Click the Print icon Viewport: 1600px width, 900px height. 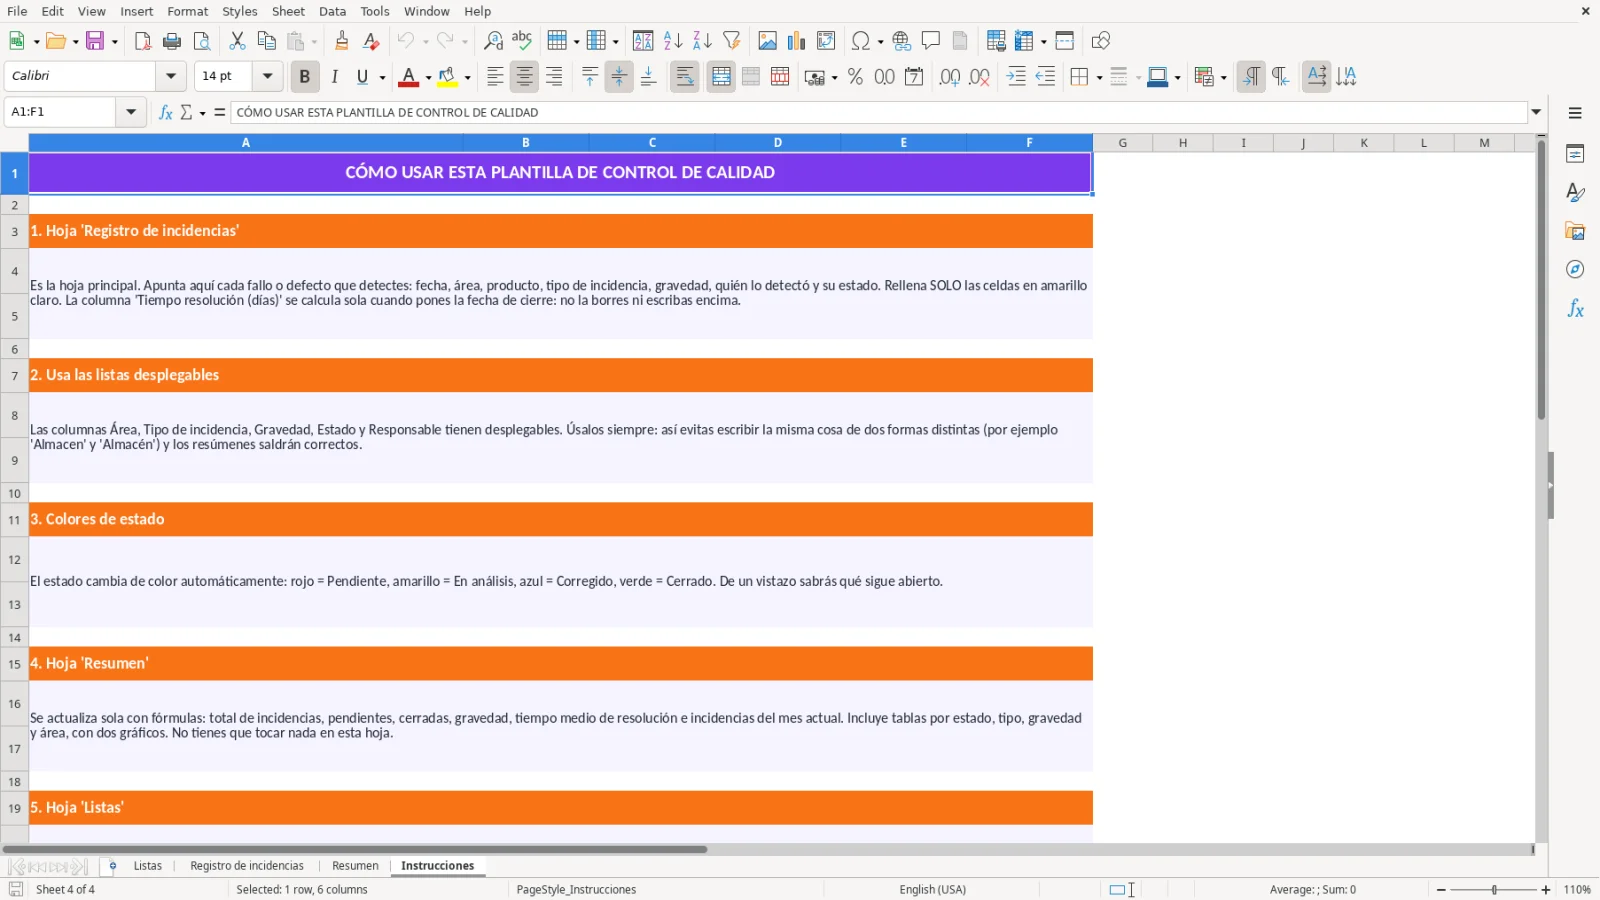point(172,41)
